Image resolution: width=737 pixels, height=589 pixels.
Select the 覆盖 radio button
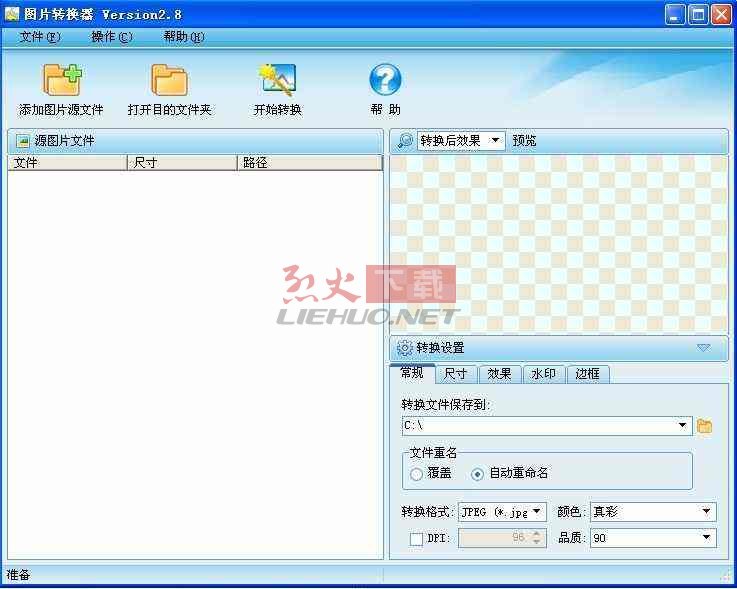tap(416, 474)
